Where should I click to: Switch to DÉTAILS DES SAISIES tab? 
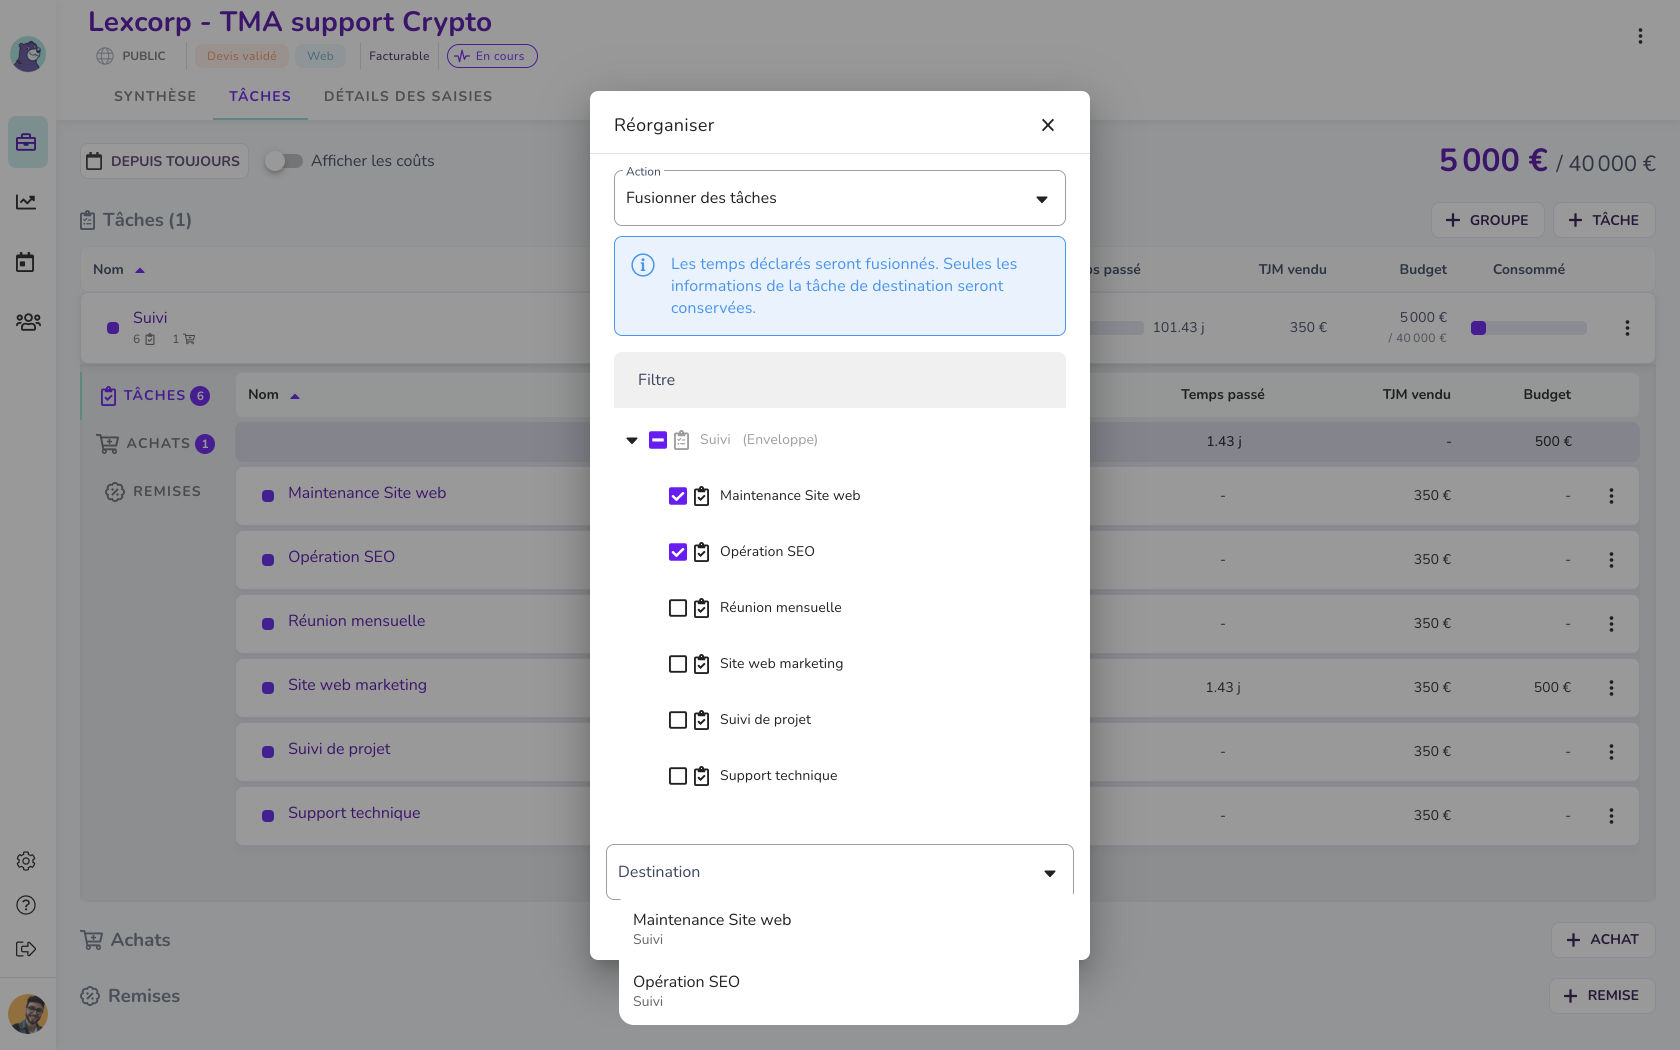click(x=408, y=97)
